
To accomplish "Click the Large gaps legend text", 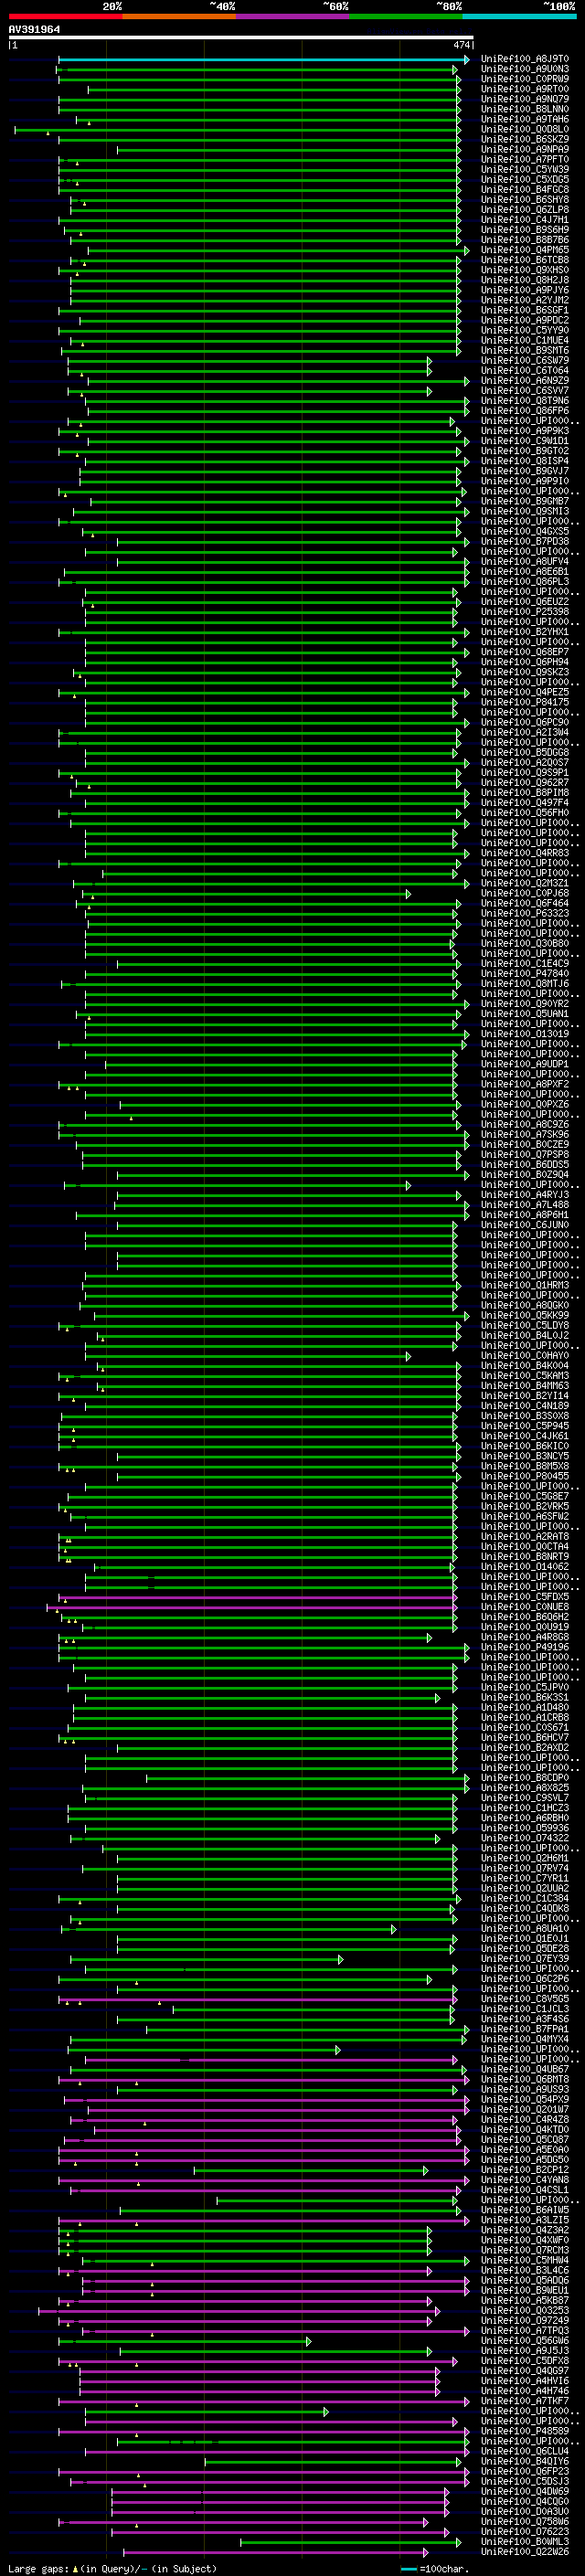I will click(112, 2568).
